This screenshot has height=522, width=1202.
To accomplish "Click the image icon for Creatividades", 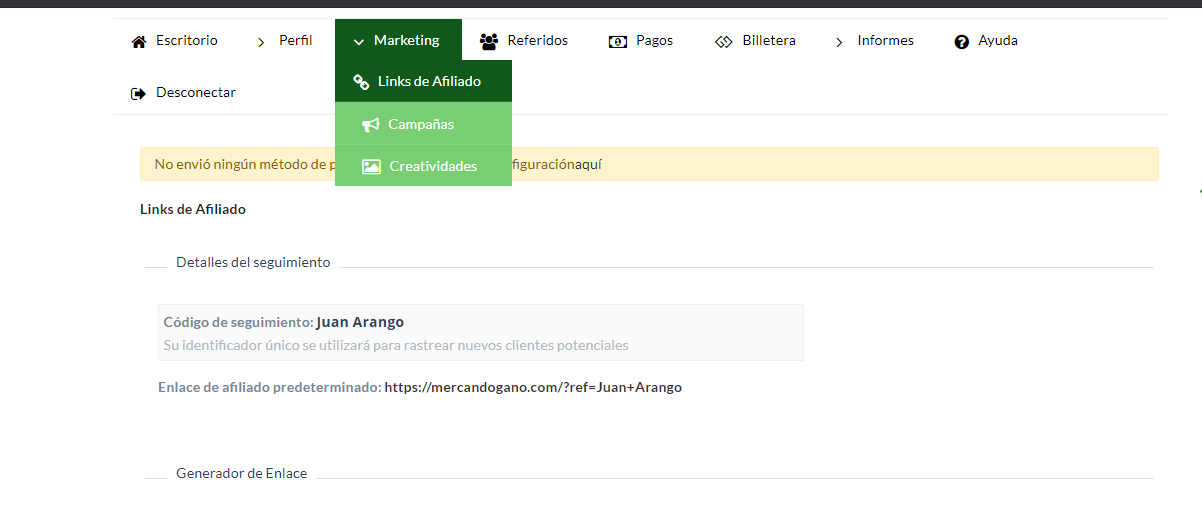I will coord(371,167).
